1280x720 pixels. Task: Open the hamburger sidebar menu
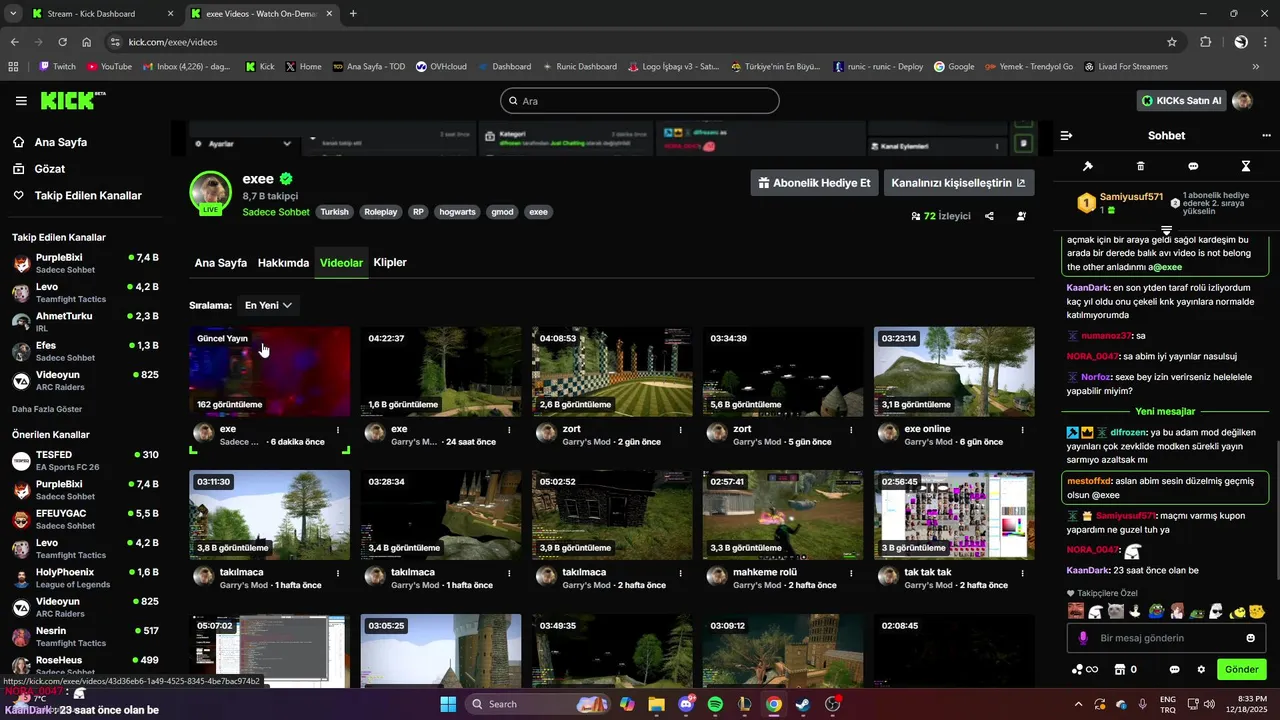tap(21, 101)
